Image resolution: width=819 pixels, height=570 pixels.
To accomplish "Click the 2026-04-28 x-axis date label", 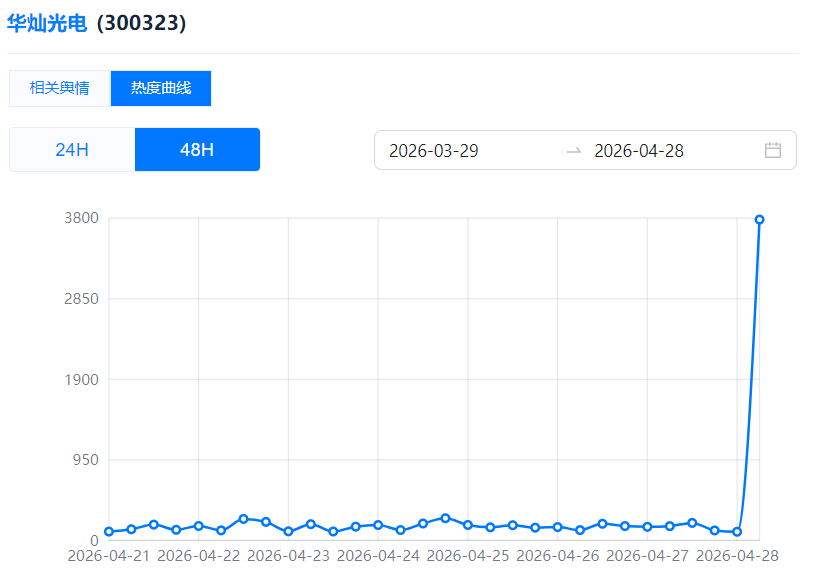I will click(x=737, y=555).
